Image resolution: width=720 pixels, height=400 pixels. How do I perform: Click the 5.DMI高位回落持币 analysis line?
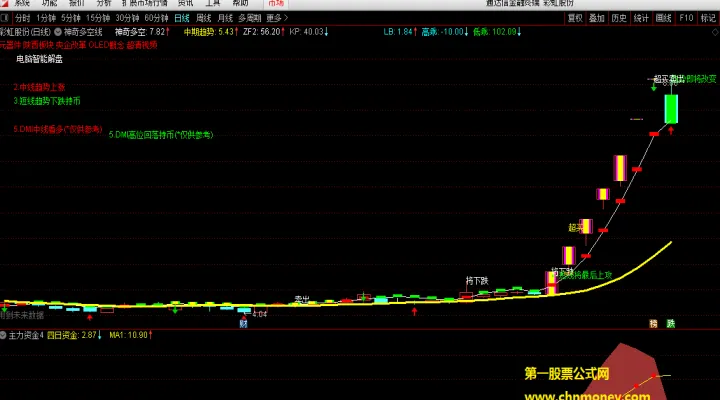[x=161, y=135]
